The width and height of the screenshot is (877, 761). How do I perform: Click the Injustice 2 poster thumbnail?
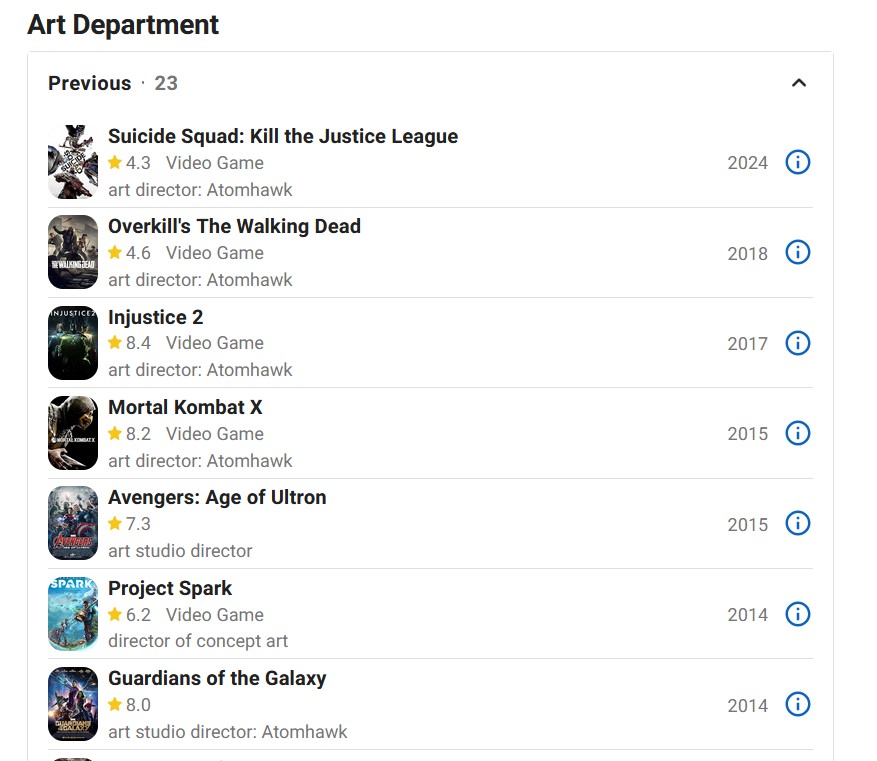(73, 343)
